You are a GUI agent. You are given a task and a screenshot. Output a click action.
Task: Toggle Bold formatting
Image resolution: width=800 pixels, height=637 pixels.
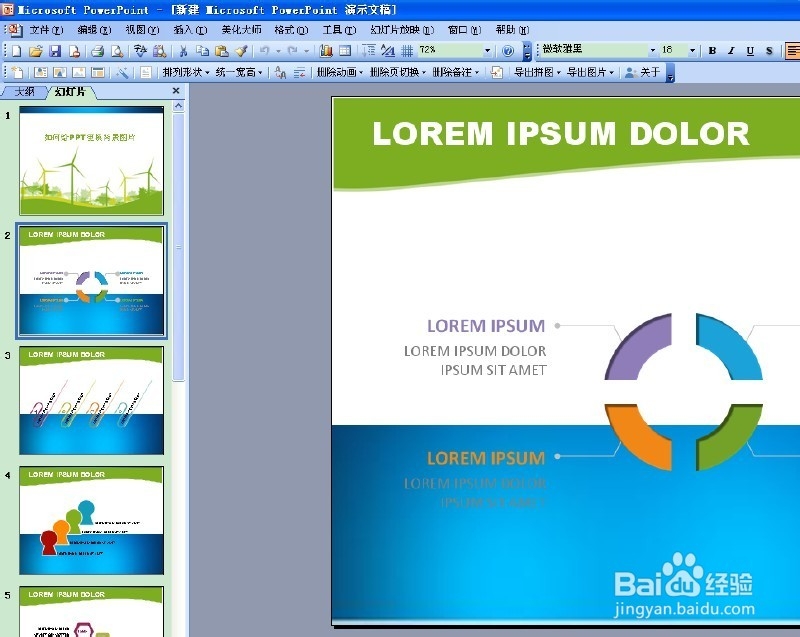pyautogui.click(x=712, y=50)
